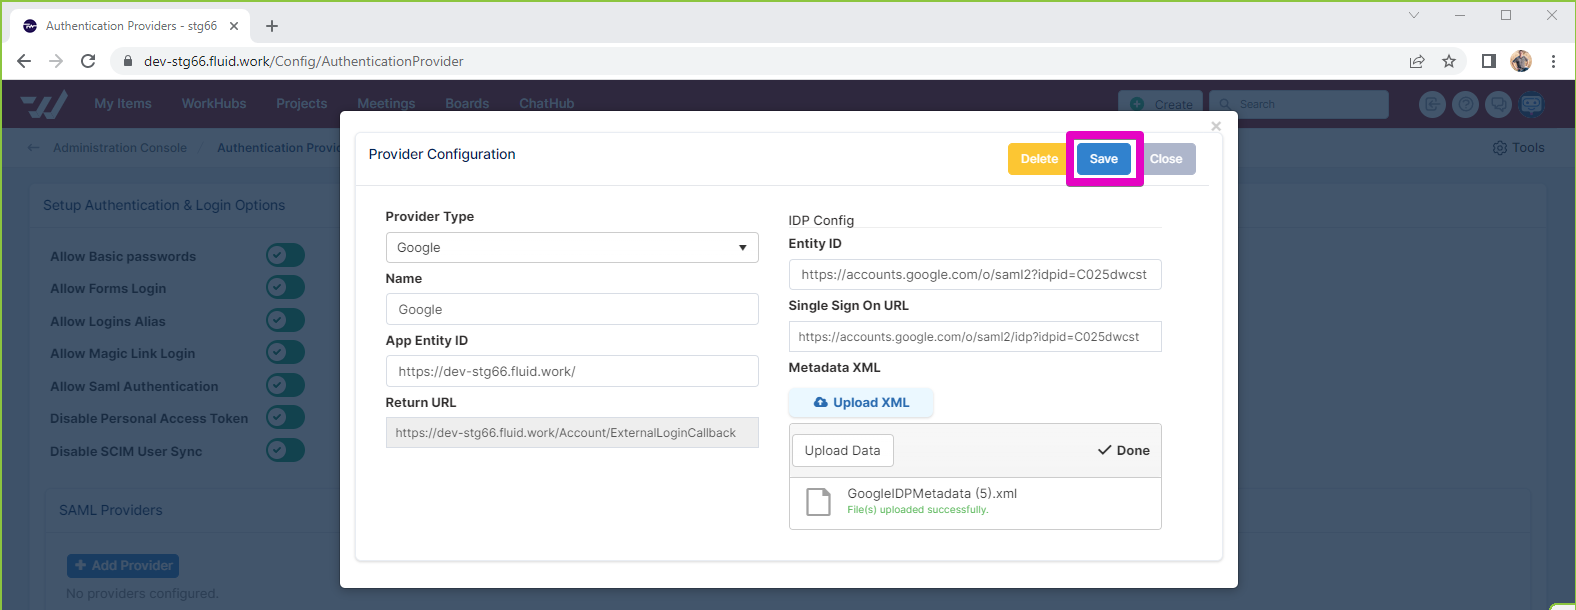
Task: Expand the tab search chevron in title bar
Action: coord(1413,15)
